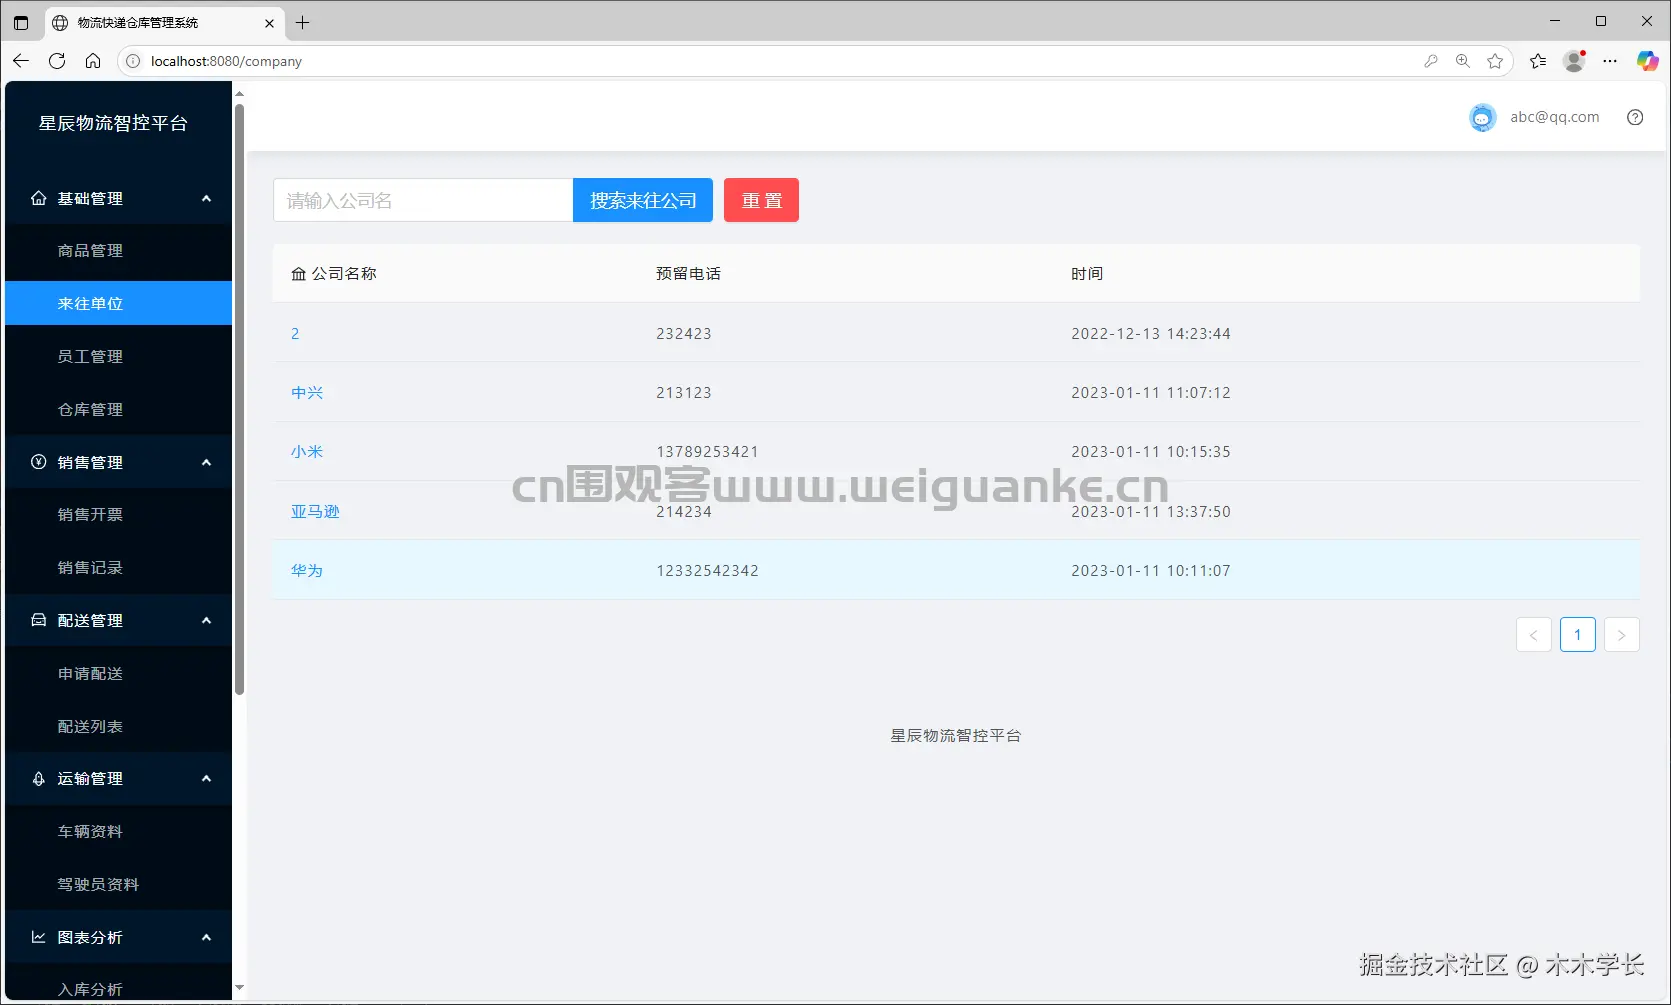The image size is (1671, 1005).
Task: Click the browser refresh icon
Action: 57,61
